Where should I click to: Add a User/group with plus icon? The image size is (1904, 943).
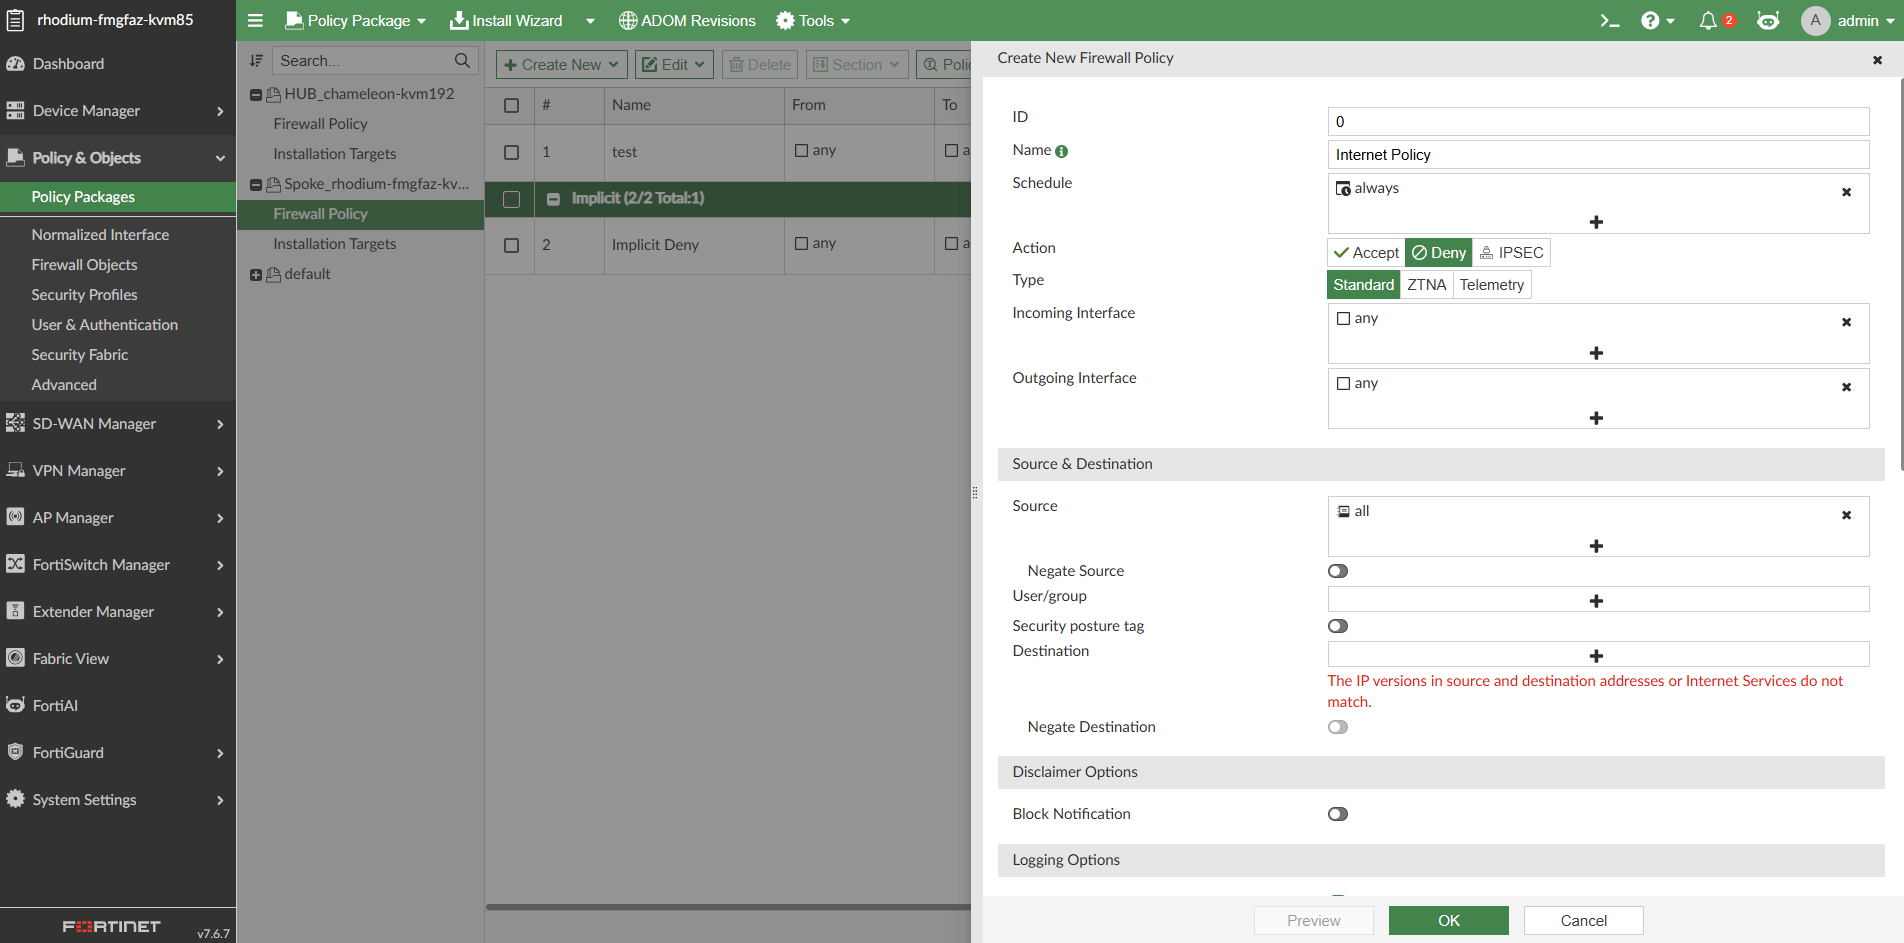(1596, 601)
